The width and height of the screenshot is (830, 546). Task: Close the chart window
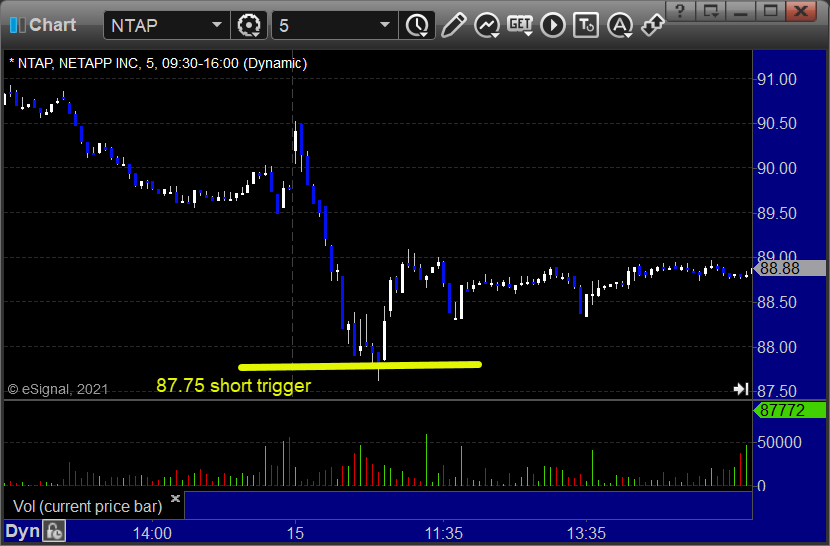[x=801, y=11]
